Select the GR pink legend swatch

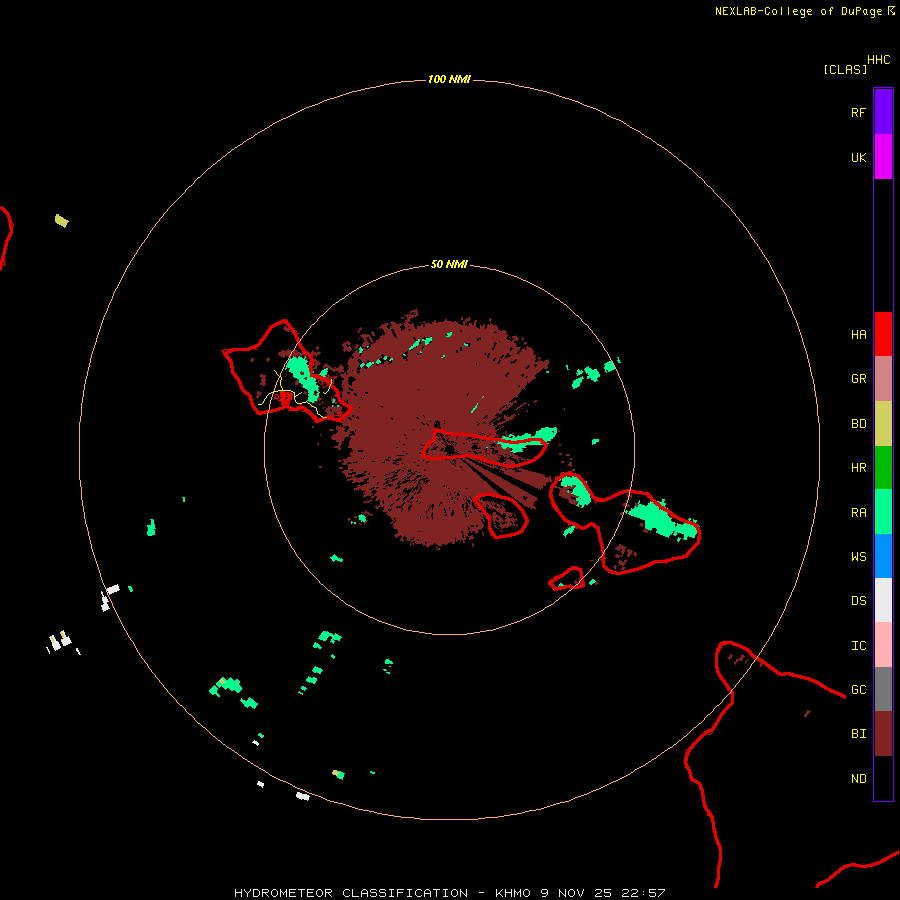[883, 379]
